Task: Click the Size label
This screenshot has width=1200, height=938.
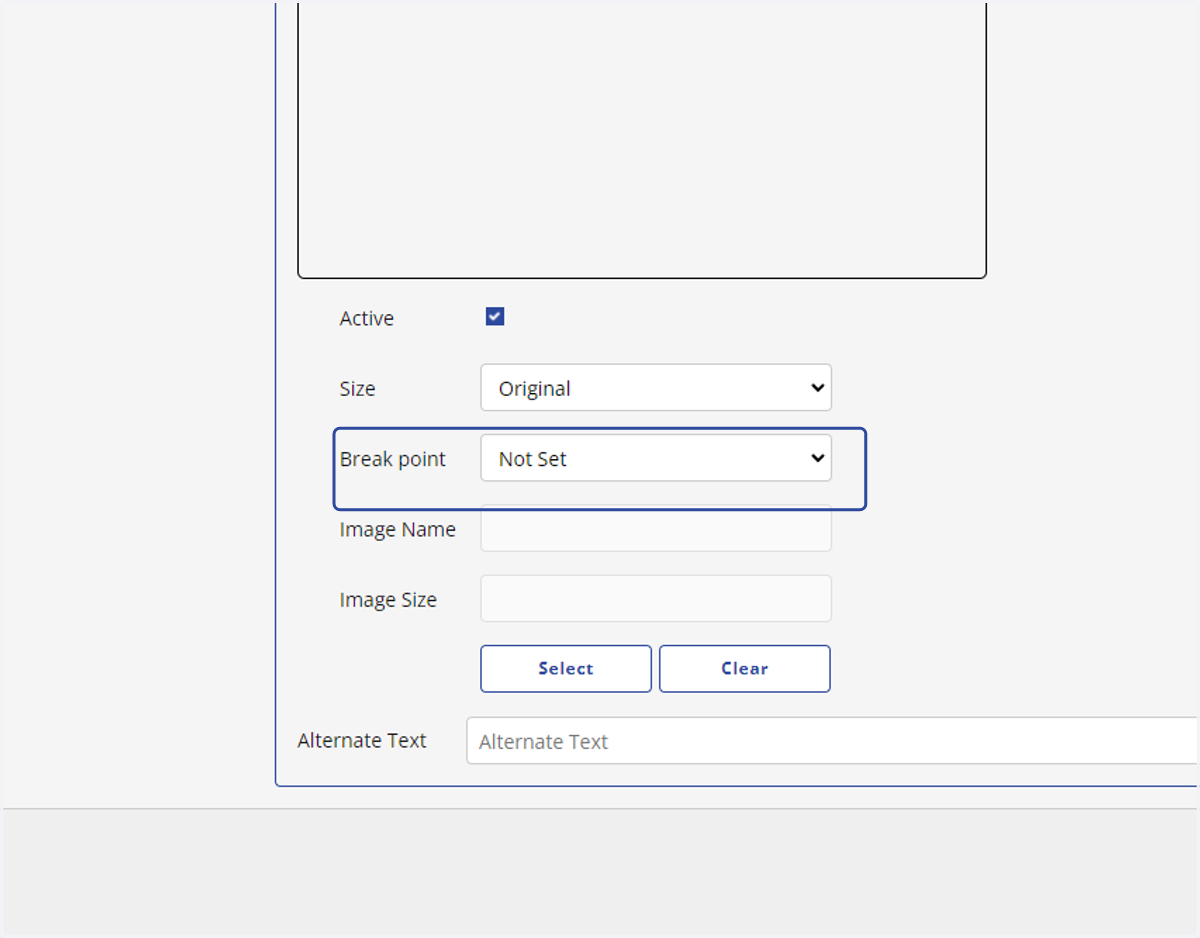Action: tap(357, 389)
